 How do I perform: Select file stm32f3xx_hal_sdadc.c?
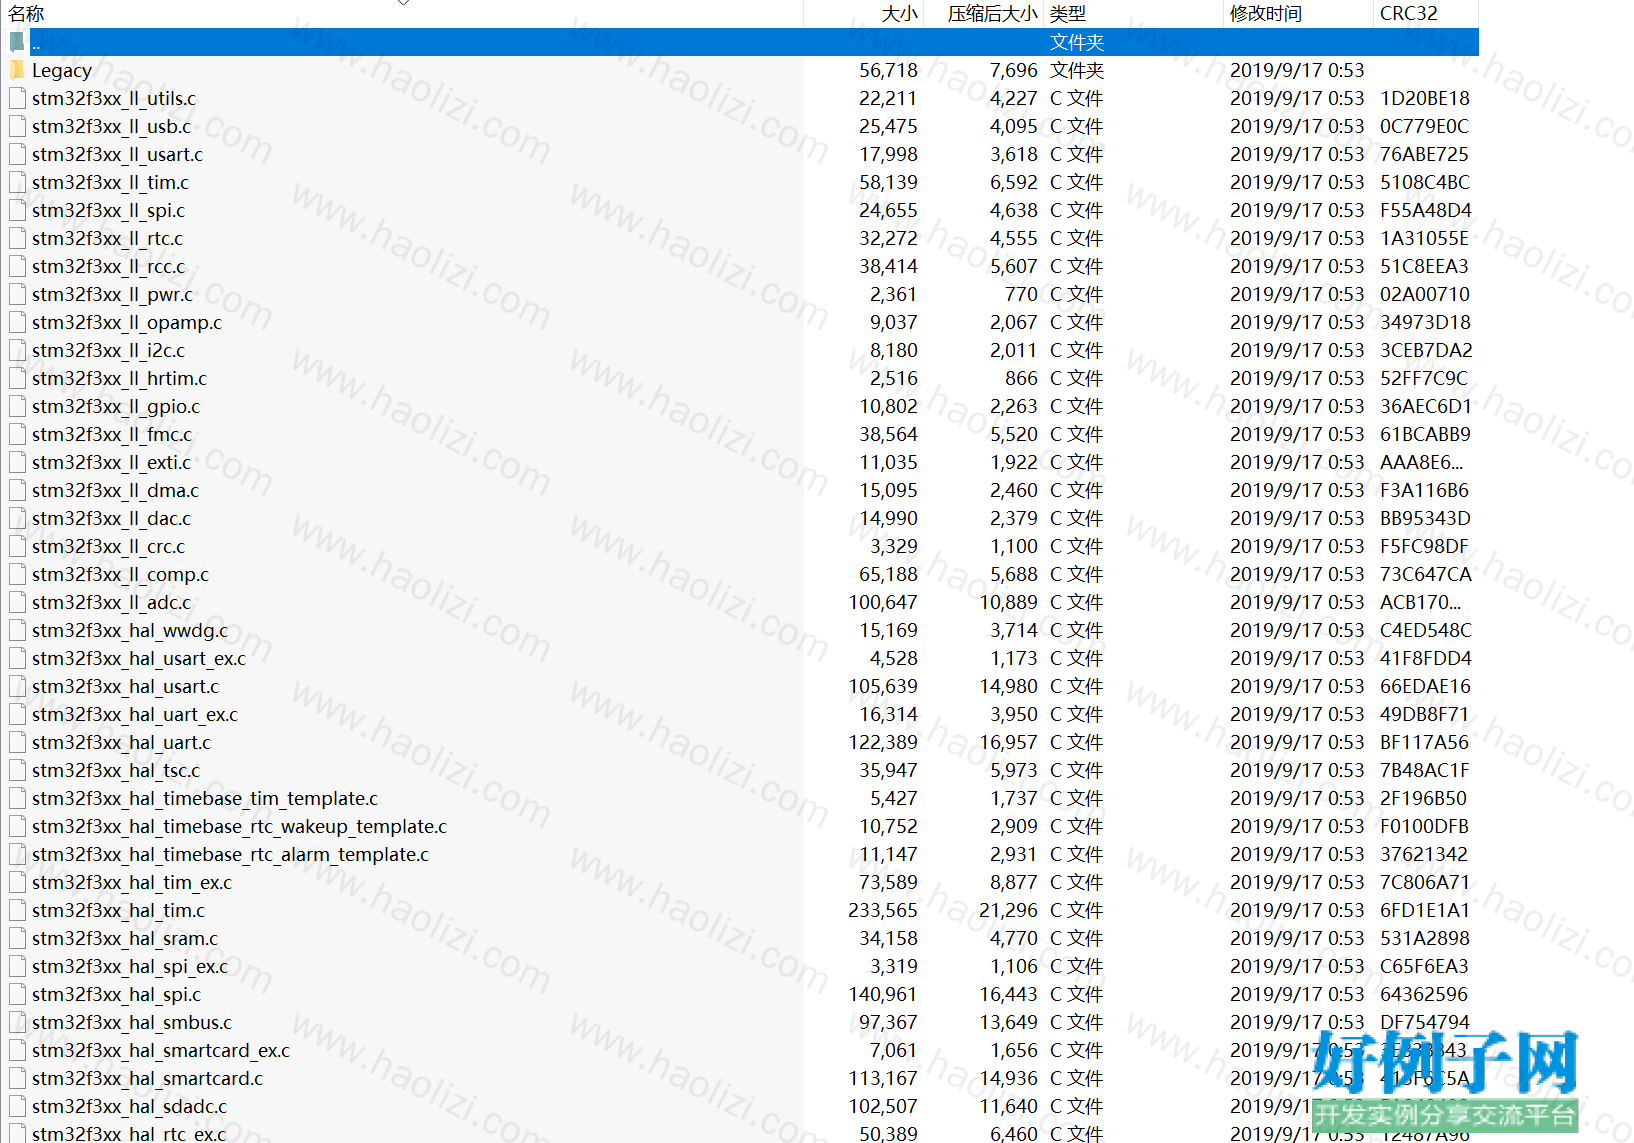tap(130, 1106)
